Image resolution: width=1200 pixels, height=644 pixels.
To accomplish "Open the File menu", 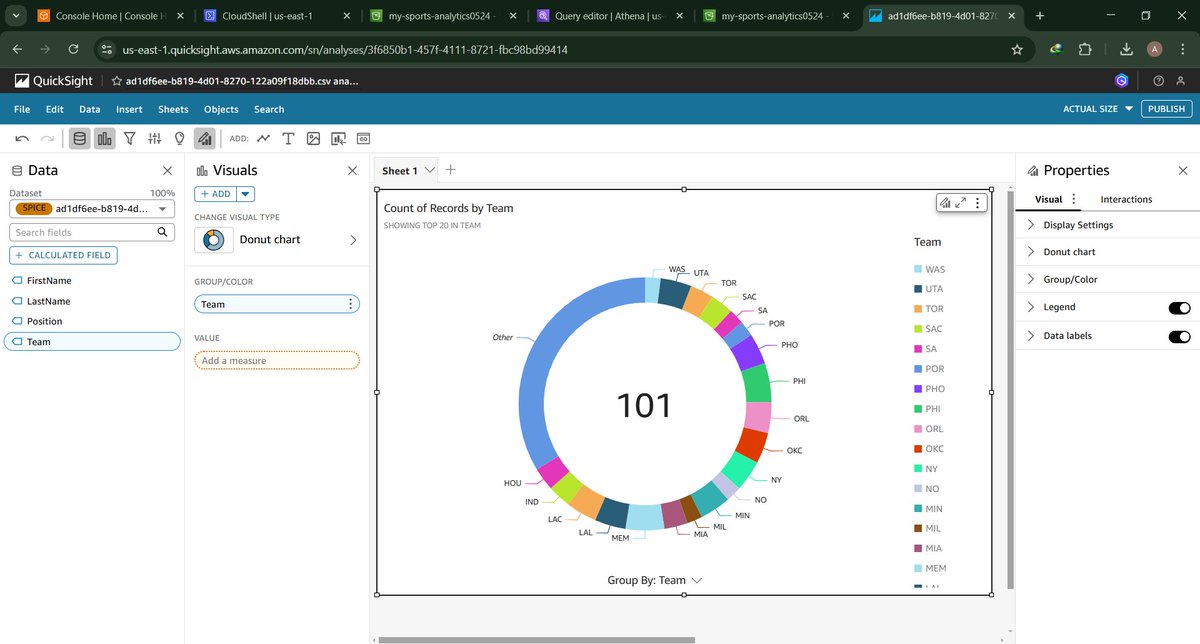I will coord(22,109).
